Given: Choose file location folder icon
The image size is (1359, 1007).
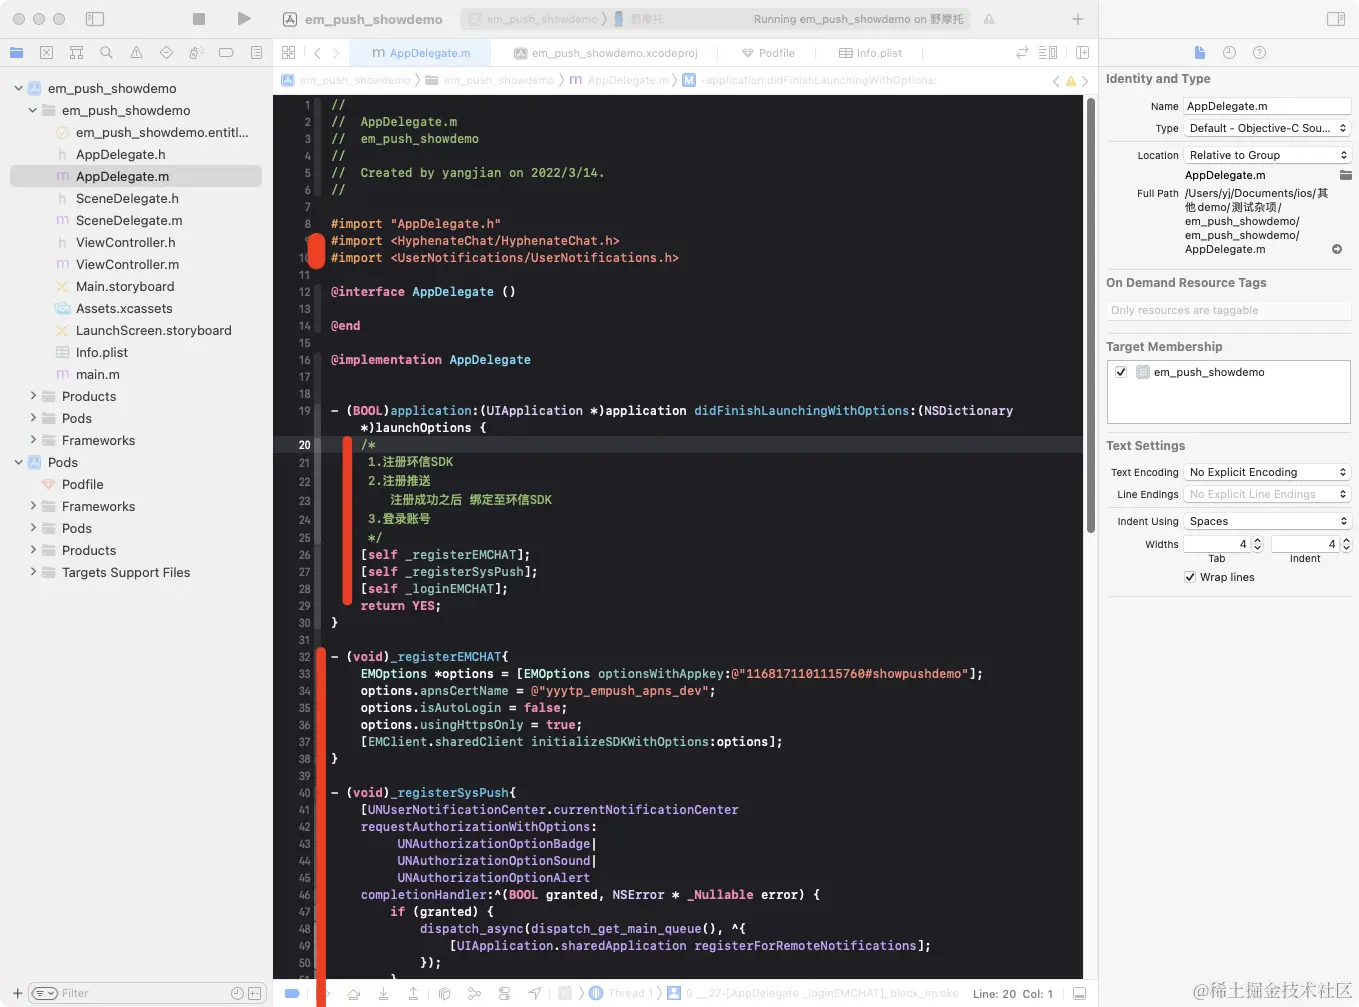Looking at the screenshot, I should [1345, 175].
